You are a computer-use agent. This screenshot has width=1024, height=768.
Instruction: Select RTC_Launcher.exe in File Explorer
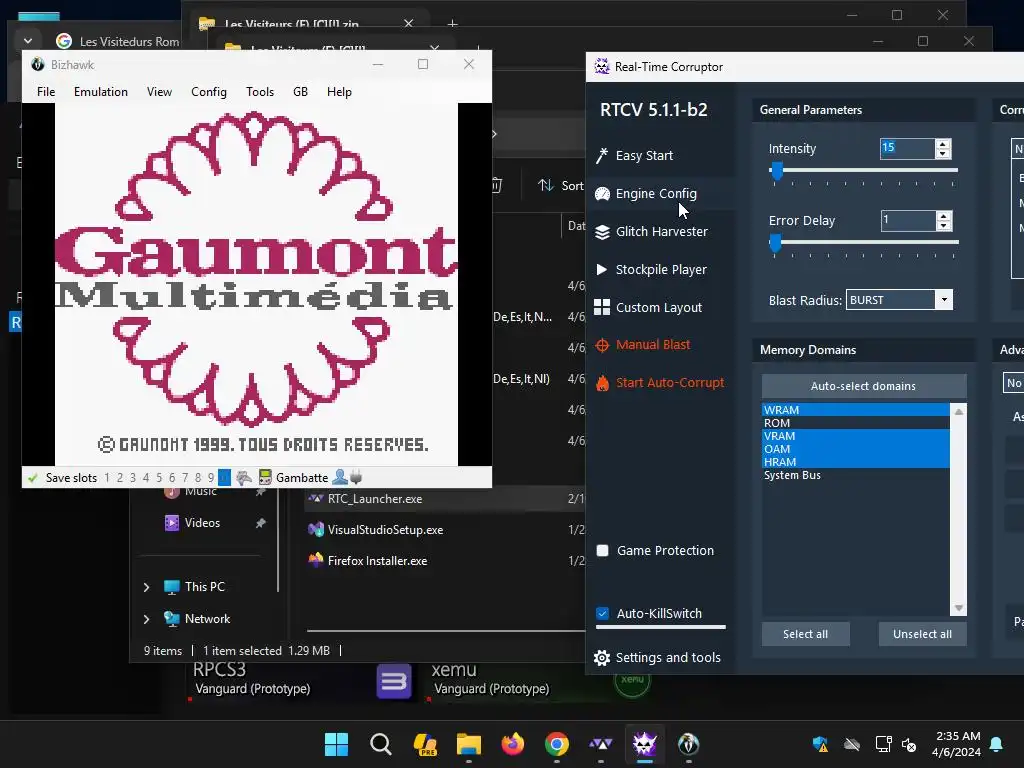pyautogui.click(x=375, y=499)
